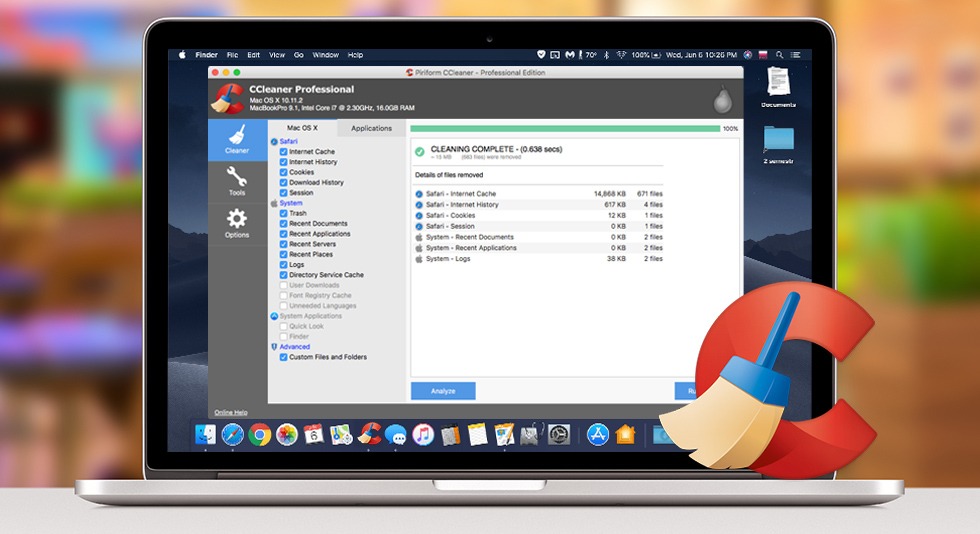The height and width of the screenshot is (534, 980).
Task: Open Messages from the dock
Action: click(x=396, y=434)
